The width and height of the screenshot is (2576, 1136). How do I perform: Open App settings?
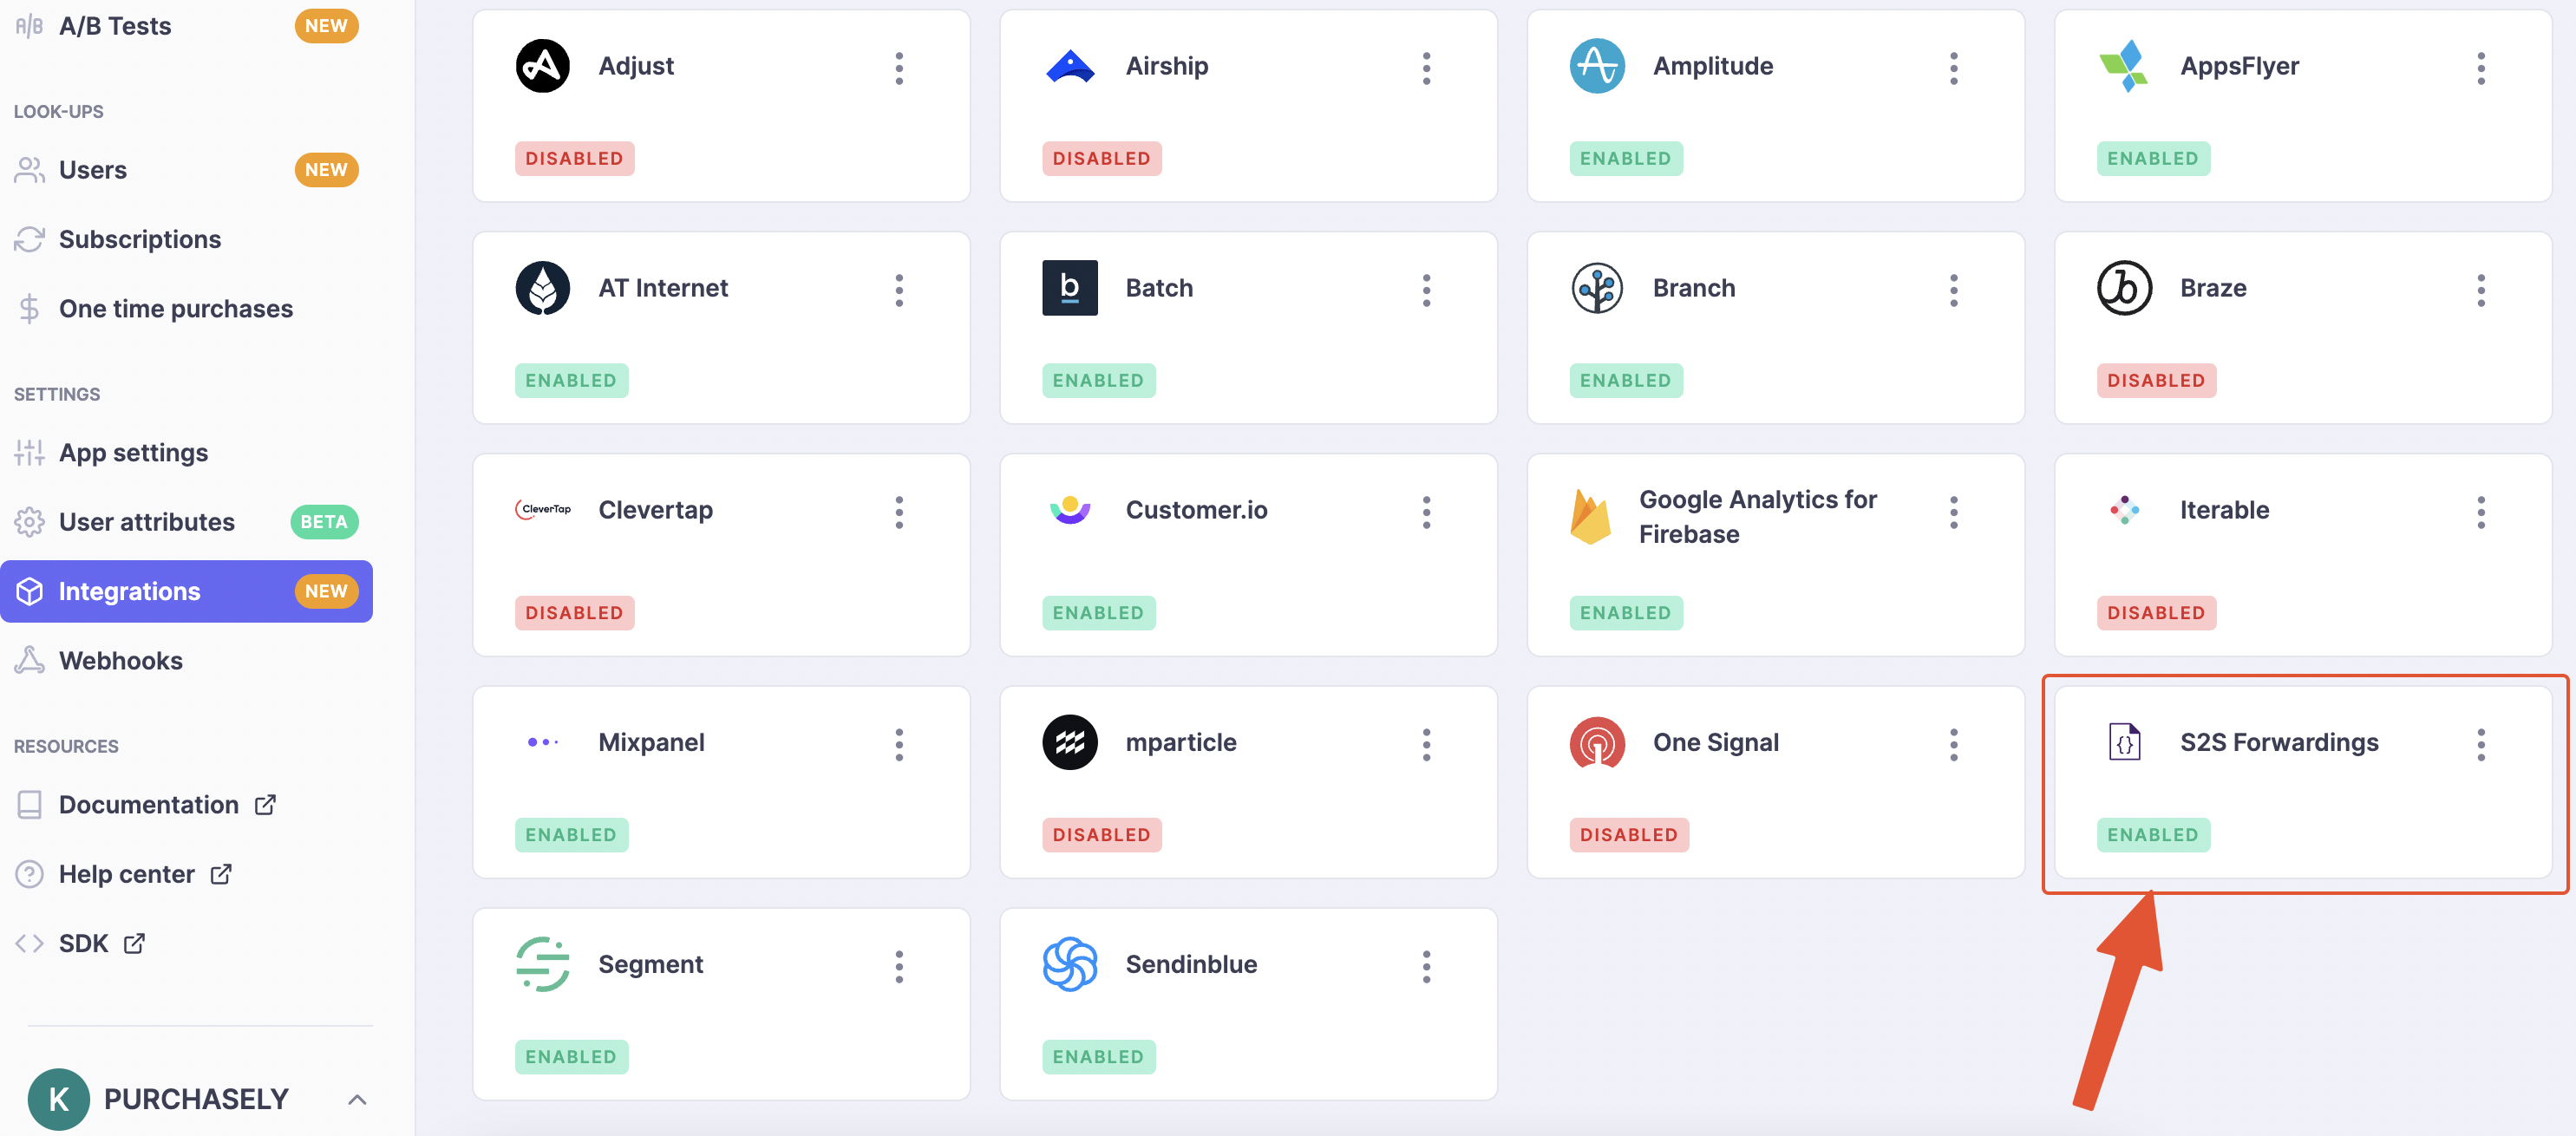(186, 453)
